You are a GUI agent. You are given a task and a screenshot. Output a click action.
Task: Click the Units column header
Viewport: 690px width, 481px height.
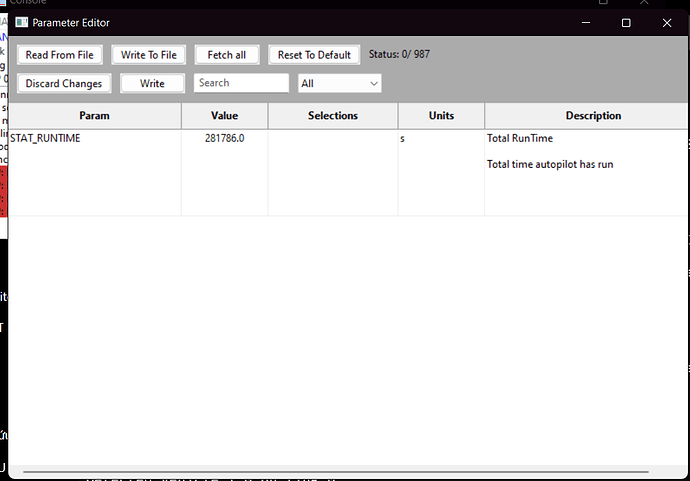click(441, 116)
